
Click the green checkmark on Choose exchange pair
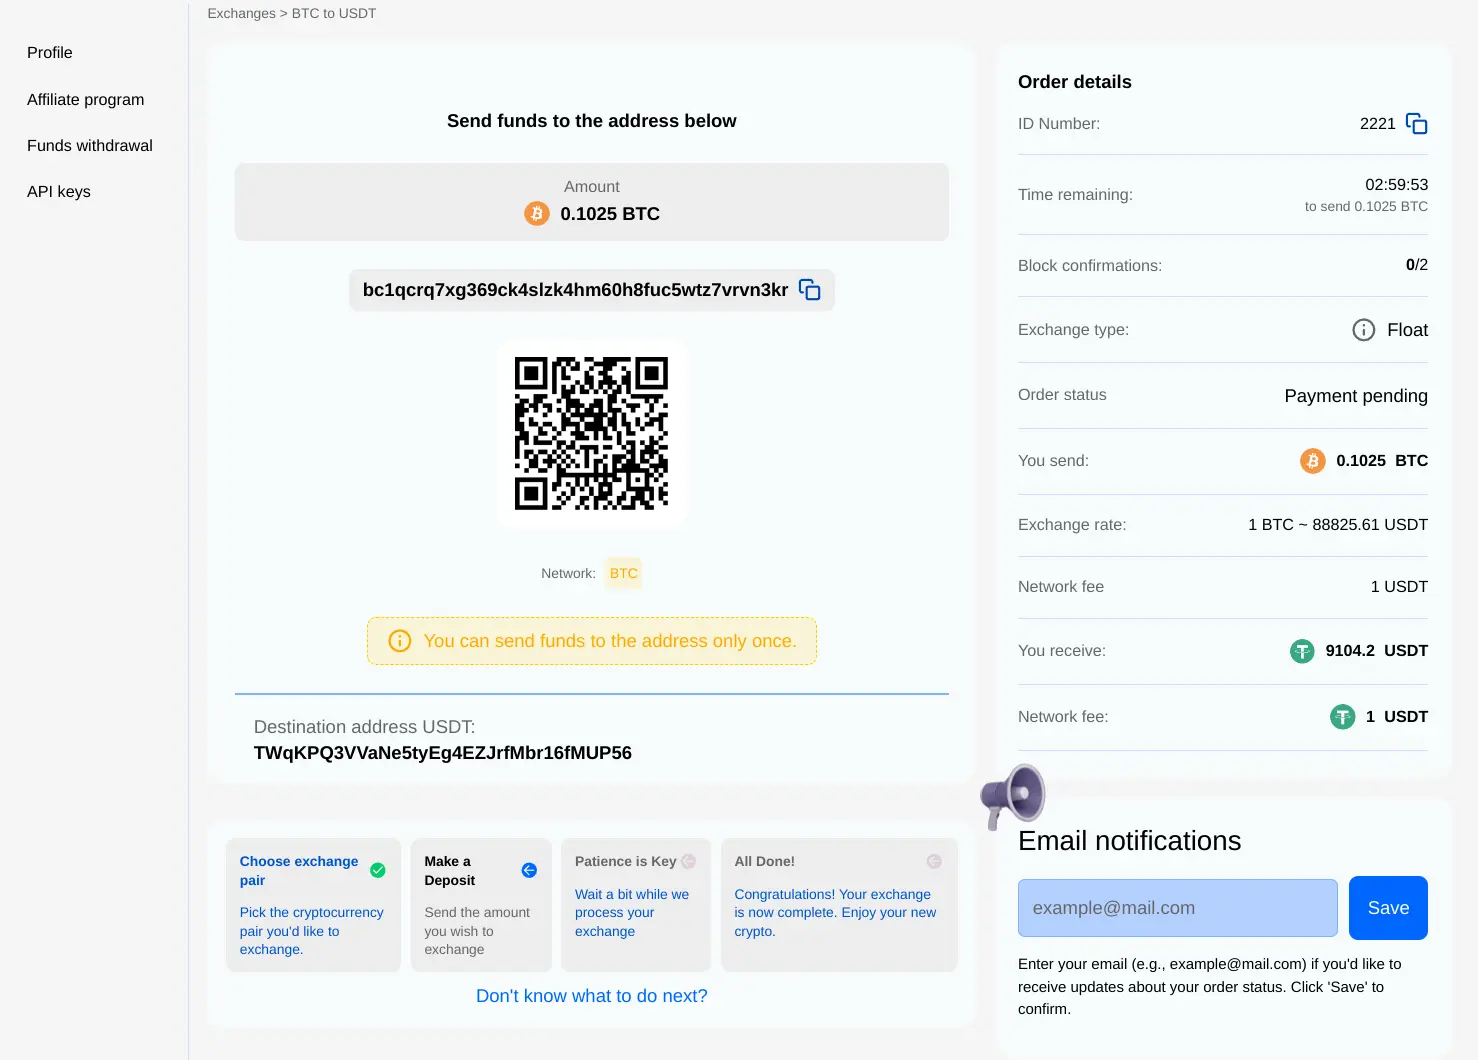click(378, 870)
